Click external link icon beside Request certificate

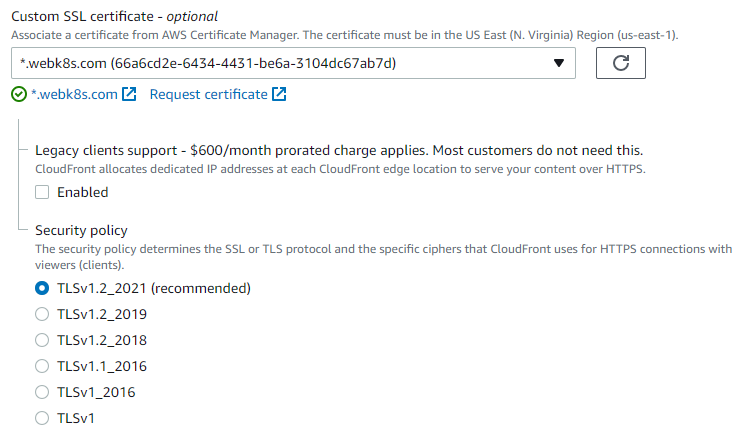280,95
